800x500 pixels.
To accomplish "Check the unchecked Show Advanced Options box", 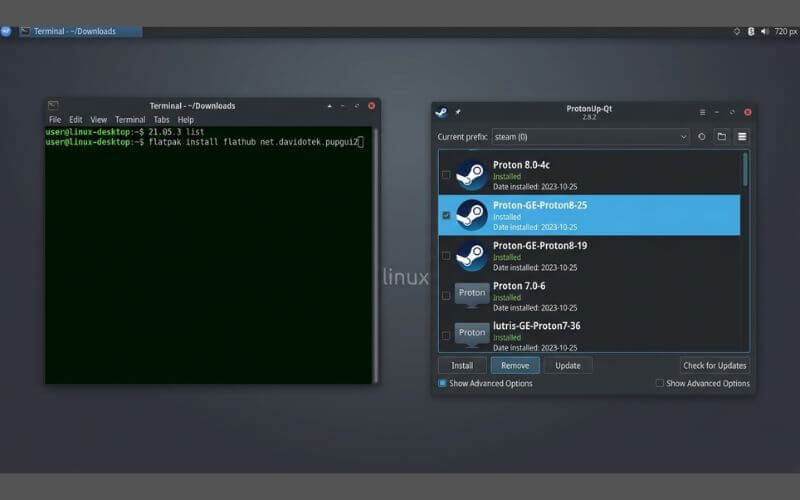I will coord(660,383).
